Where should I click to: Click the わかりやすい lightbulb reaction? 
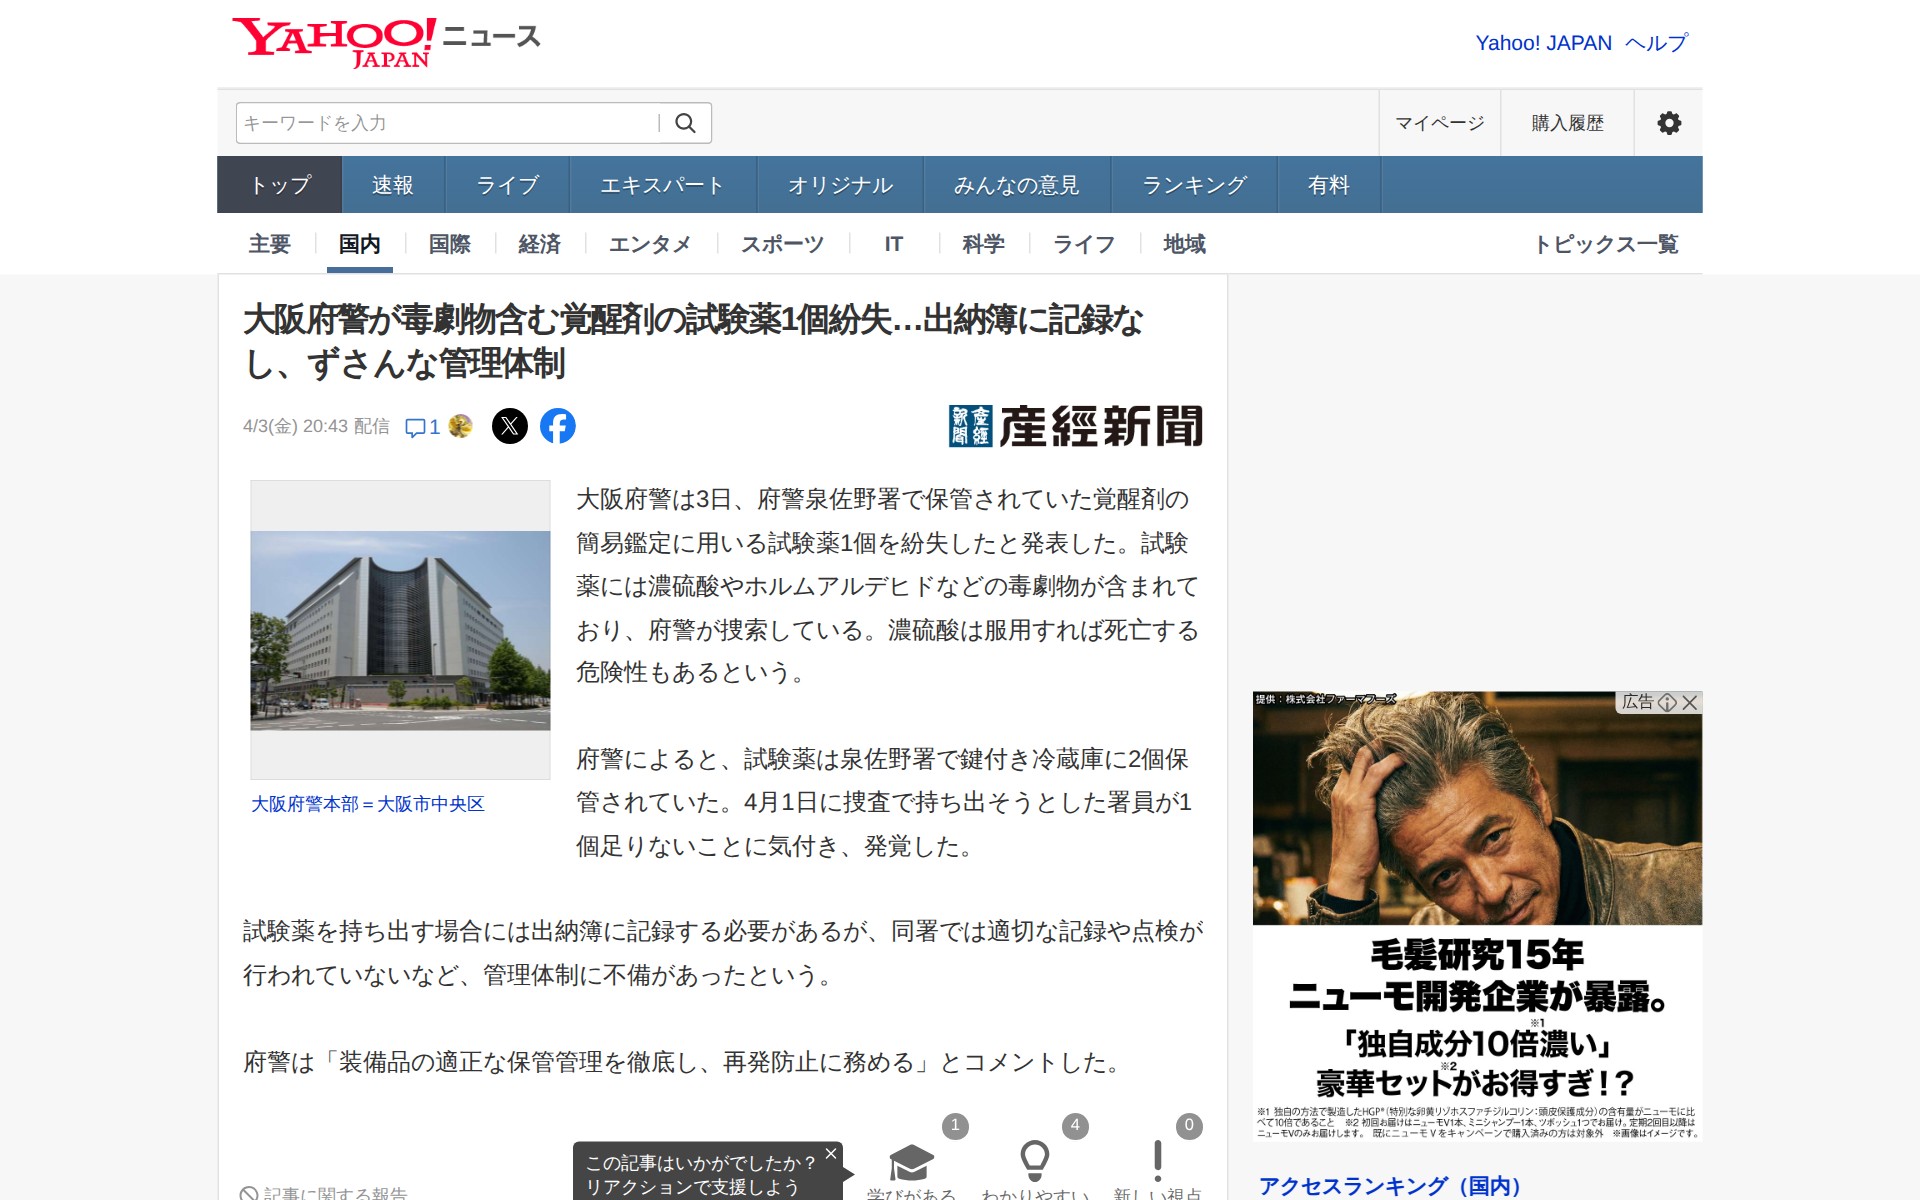(1034, 1160)
